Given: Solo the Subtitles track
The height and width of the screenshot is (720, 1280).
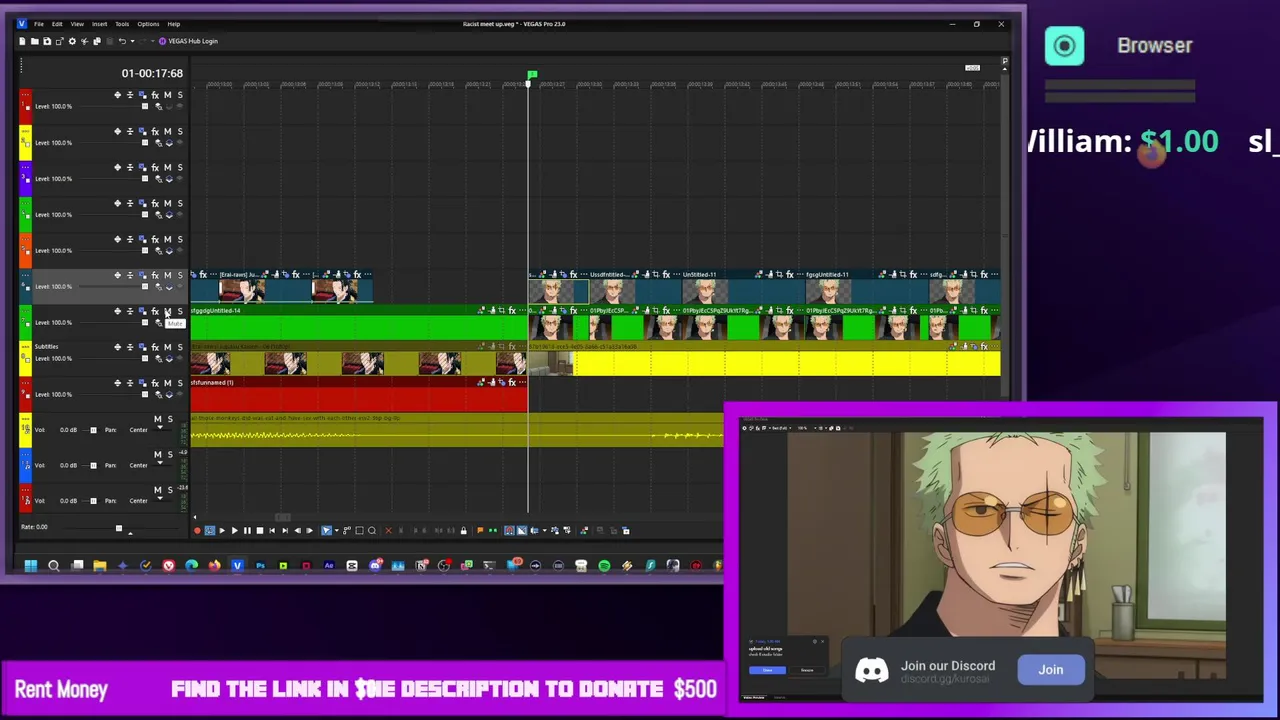Looking at the screenshot, I should (x=180, y=347).
